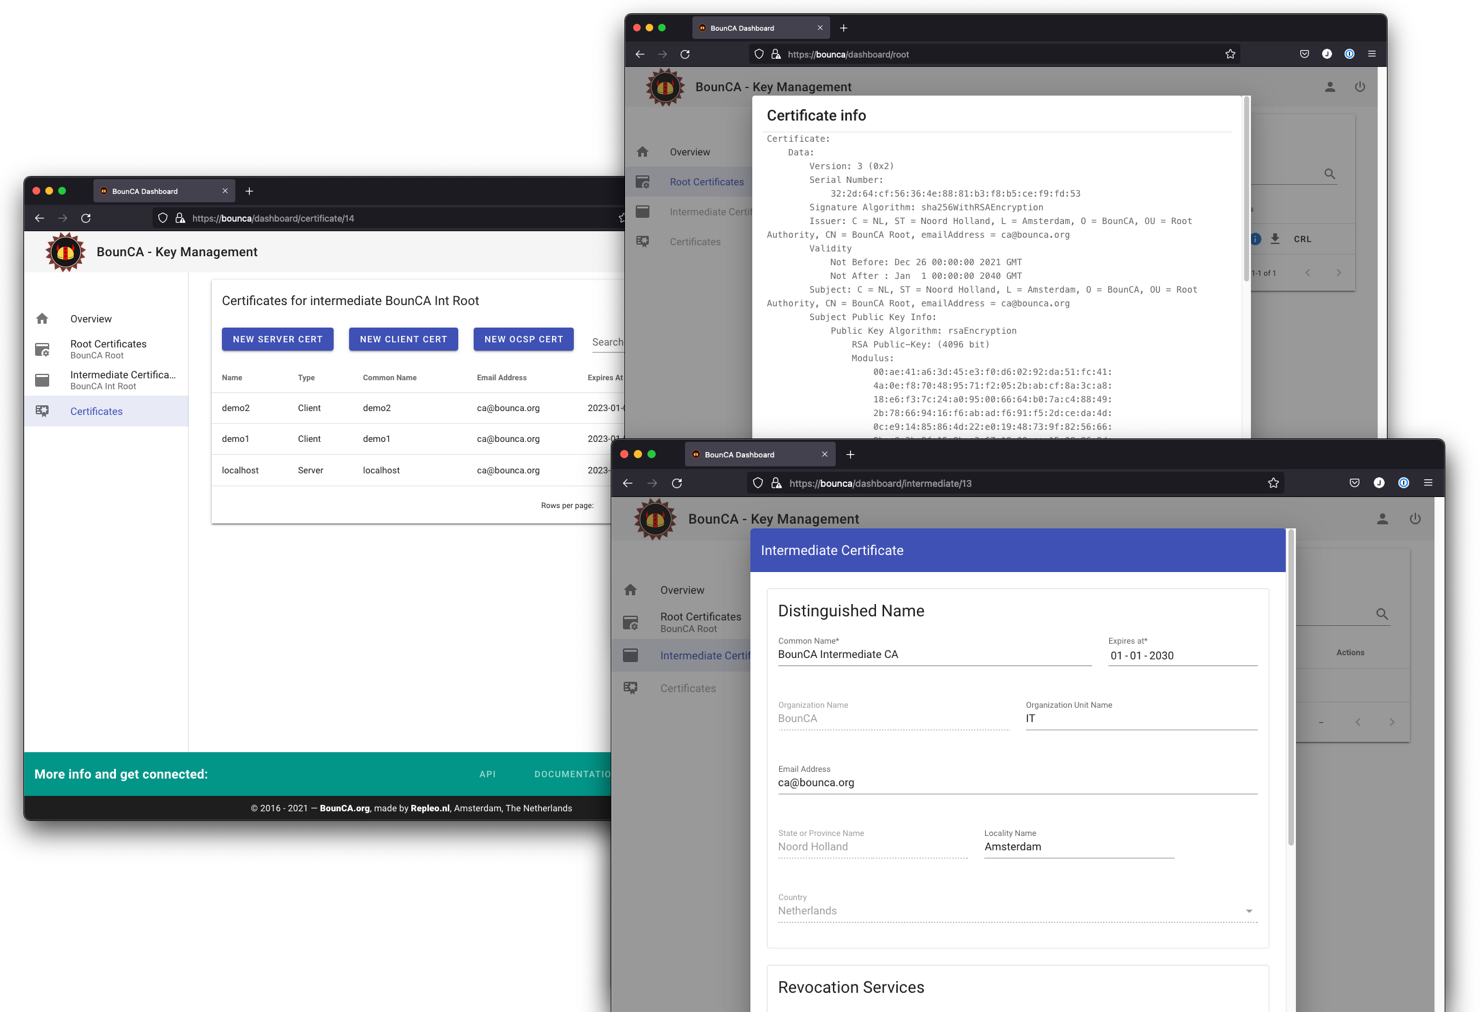Reload page in dashboard/root browser window
1482x1012 pixels.
click(685, 54)
